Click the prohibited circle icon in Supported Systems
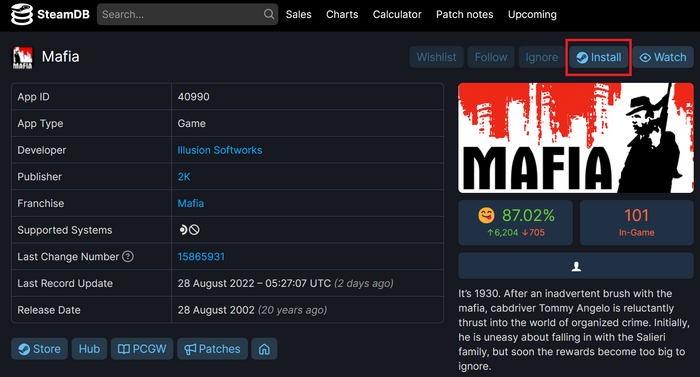Screen dimensions: 700x377 click(x=194, y=230)
